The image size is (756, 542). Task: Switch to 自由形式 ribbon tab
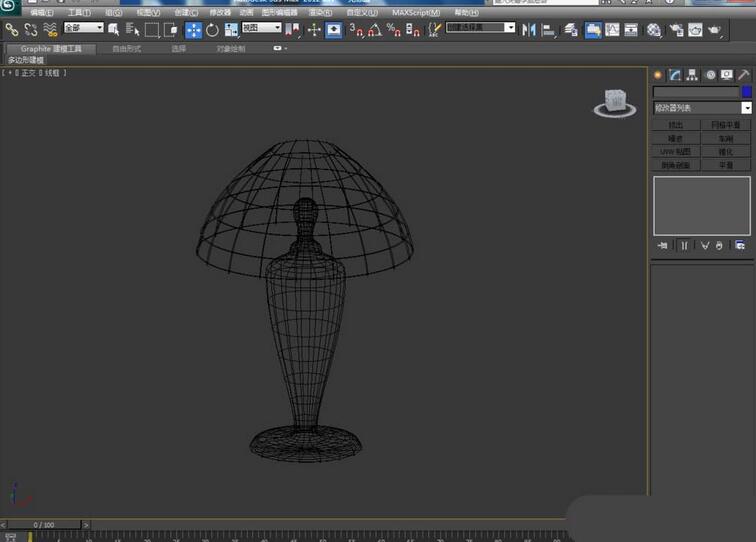(x=126, y=49)
